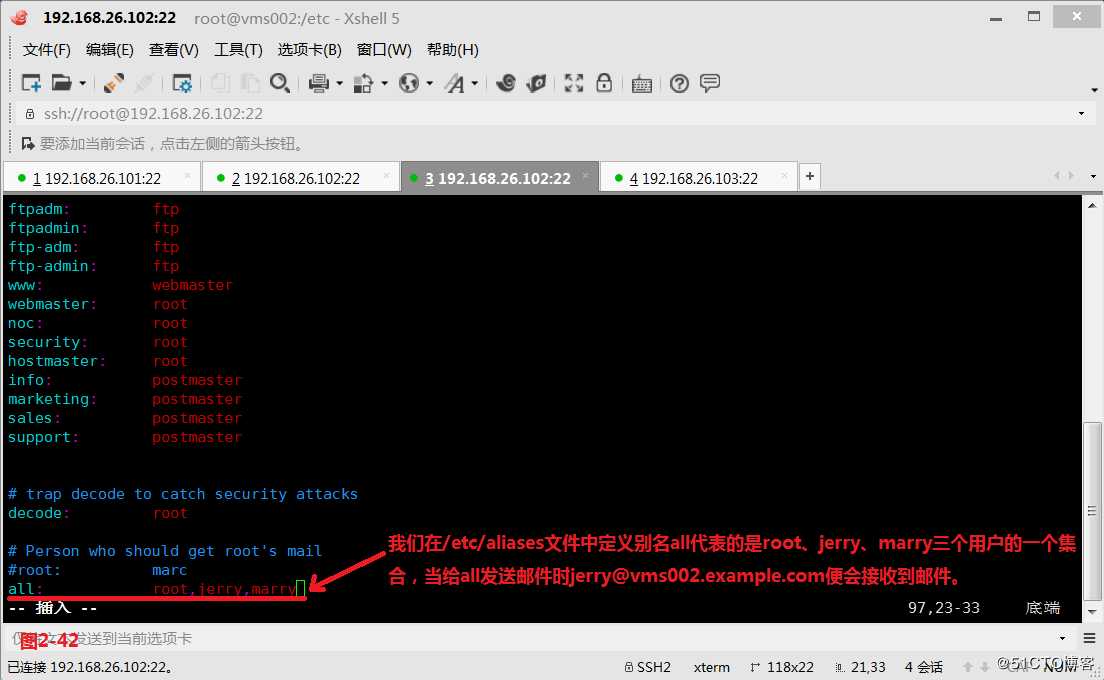Click the '#root:' commented line
This screenshot has height=680, width=1104.
(98, 570)
